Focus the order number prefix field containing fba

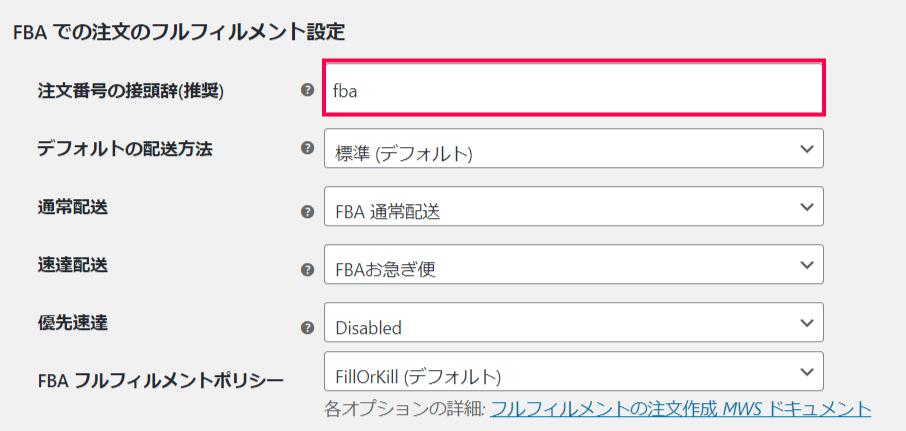(573, 88)
